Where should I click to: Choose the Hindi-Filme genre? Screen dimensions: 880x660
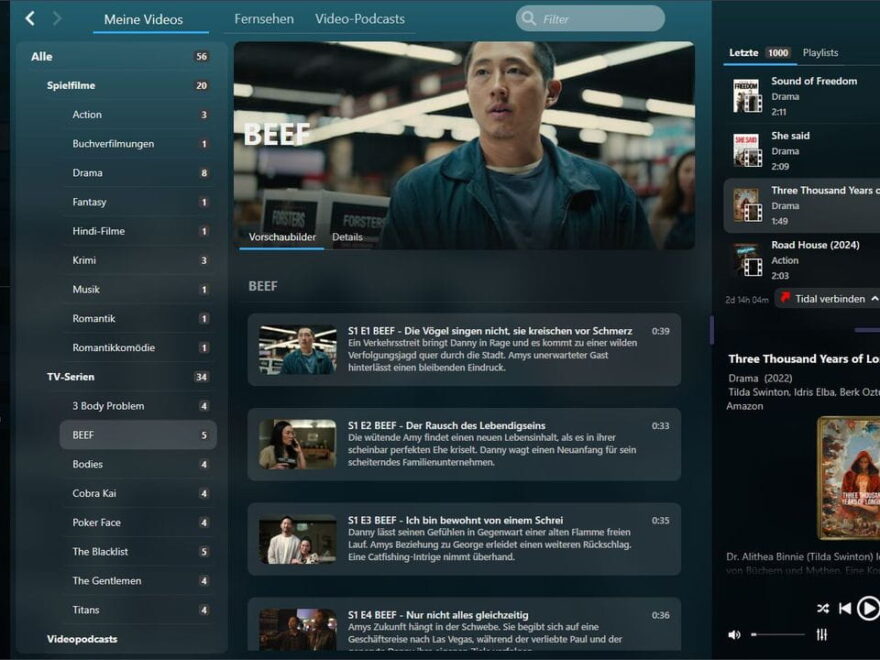tap(138, 231)
